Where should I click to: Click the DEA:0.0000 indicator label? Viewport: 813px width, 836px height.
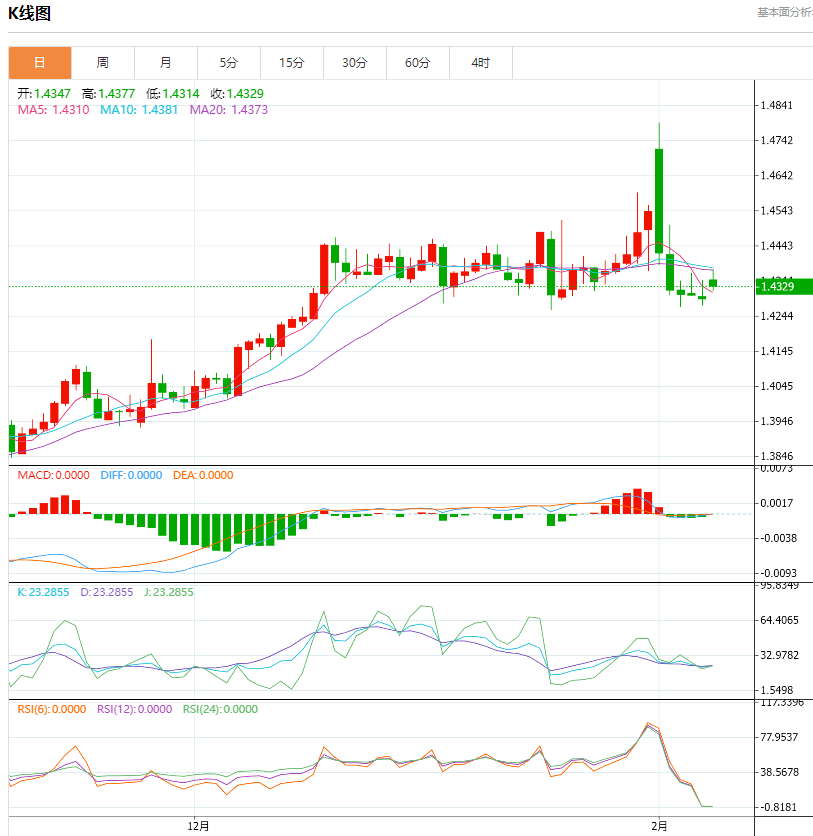pos(203,475)
